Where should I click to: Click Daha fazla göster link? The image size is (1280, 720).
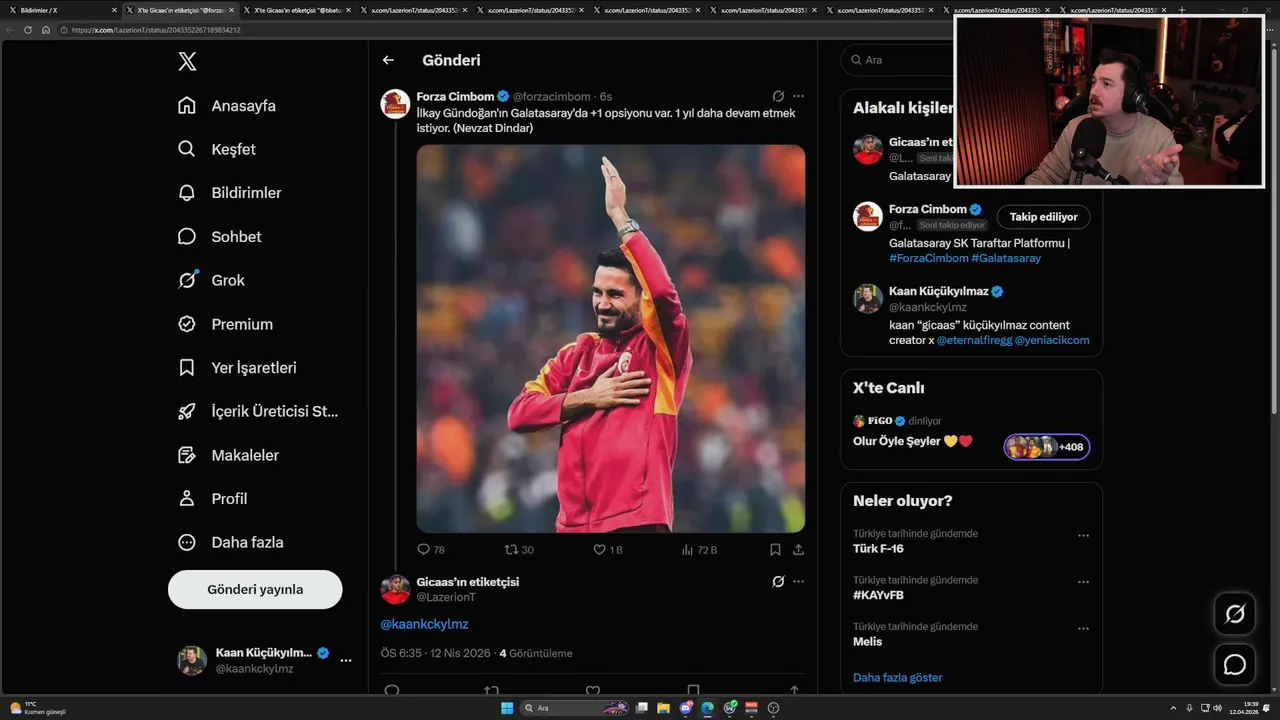pos(897,678)
